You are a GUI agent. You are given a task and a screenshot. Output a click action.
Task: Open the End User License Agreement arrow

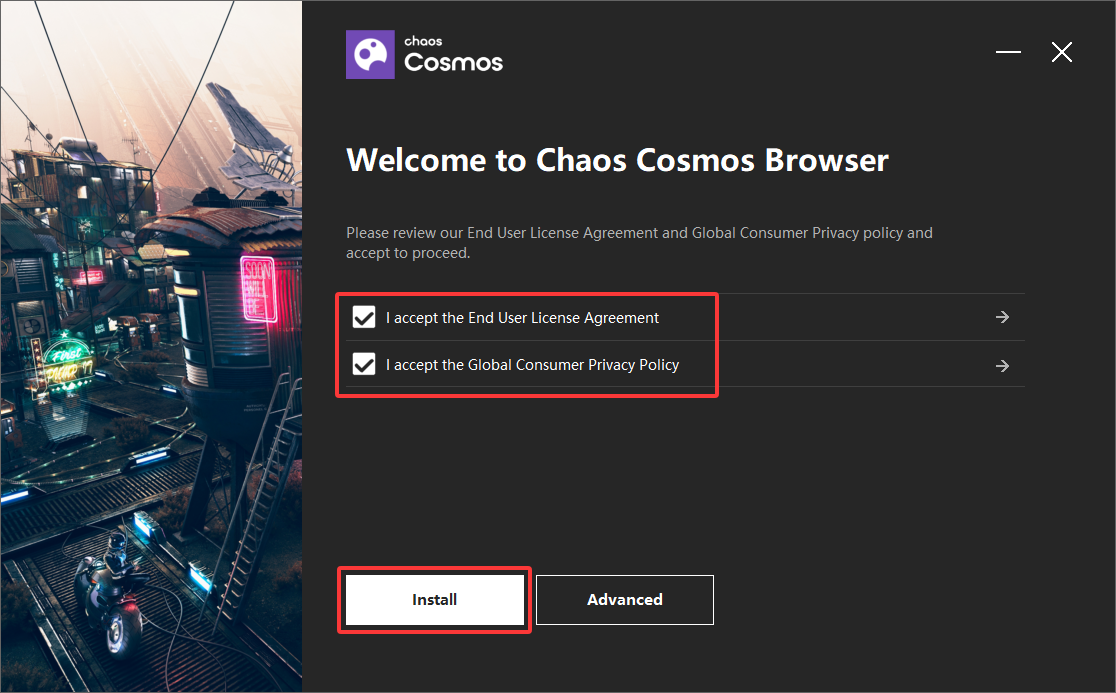pos(1002,317)
